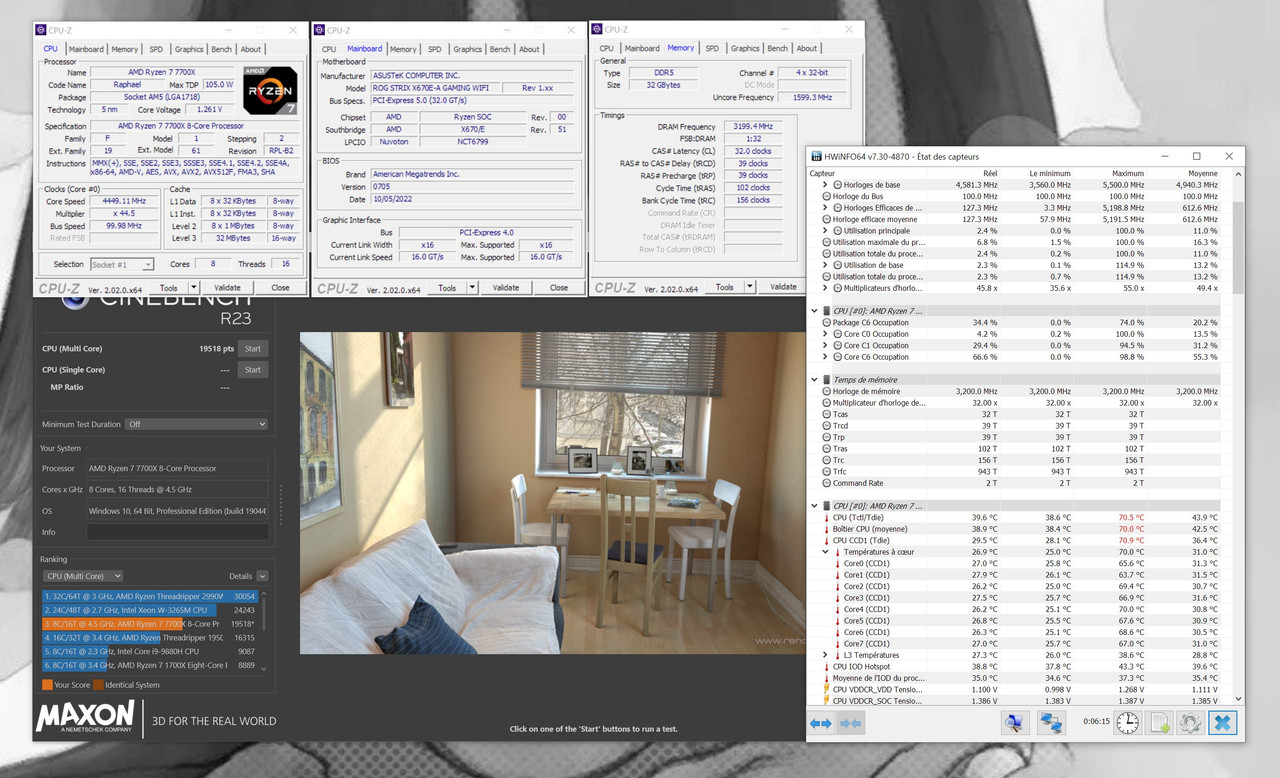Open SPD tab in first CPU-Z window

tap(156, 49)
